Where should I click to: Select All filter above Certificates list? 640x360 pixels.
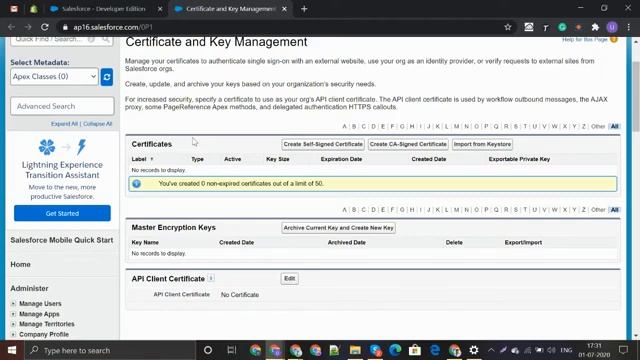point(614,127)
